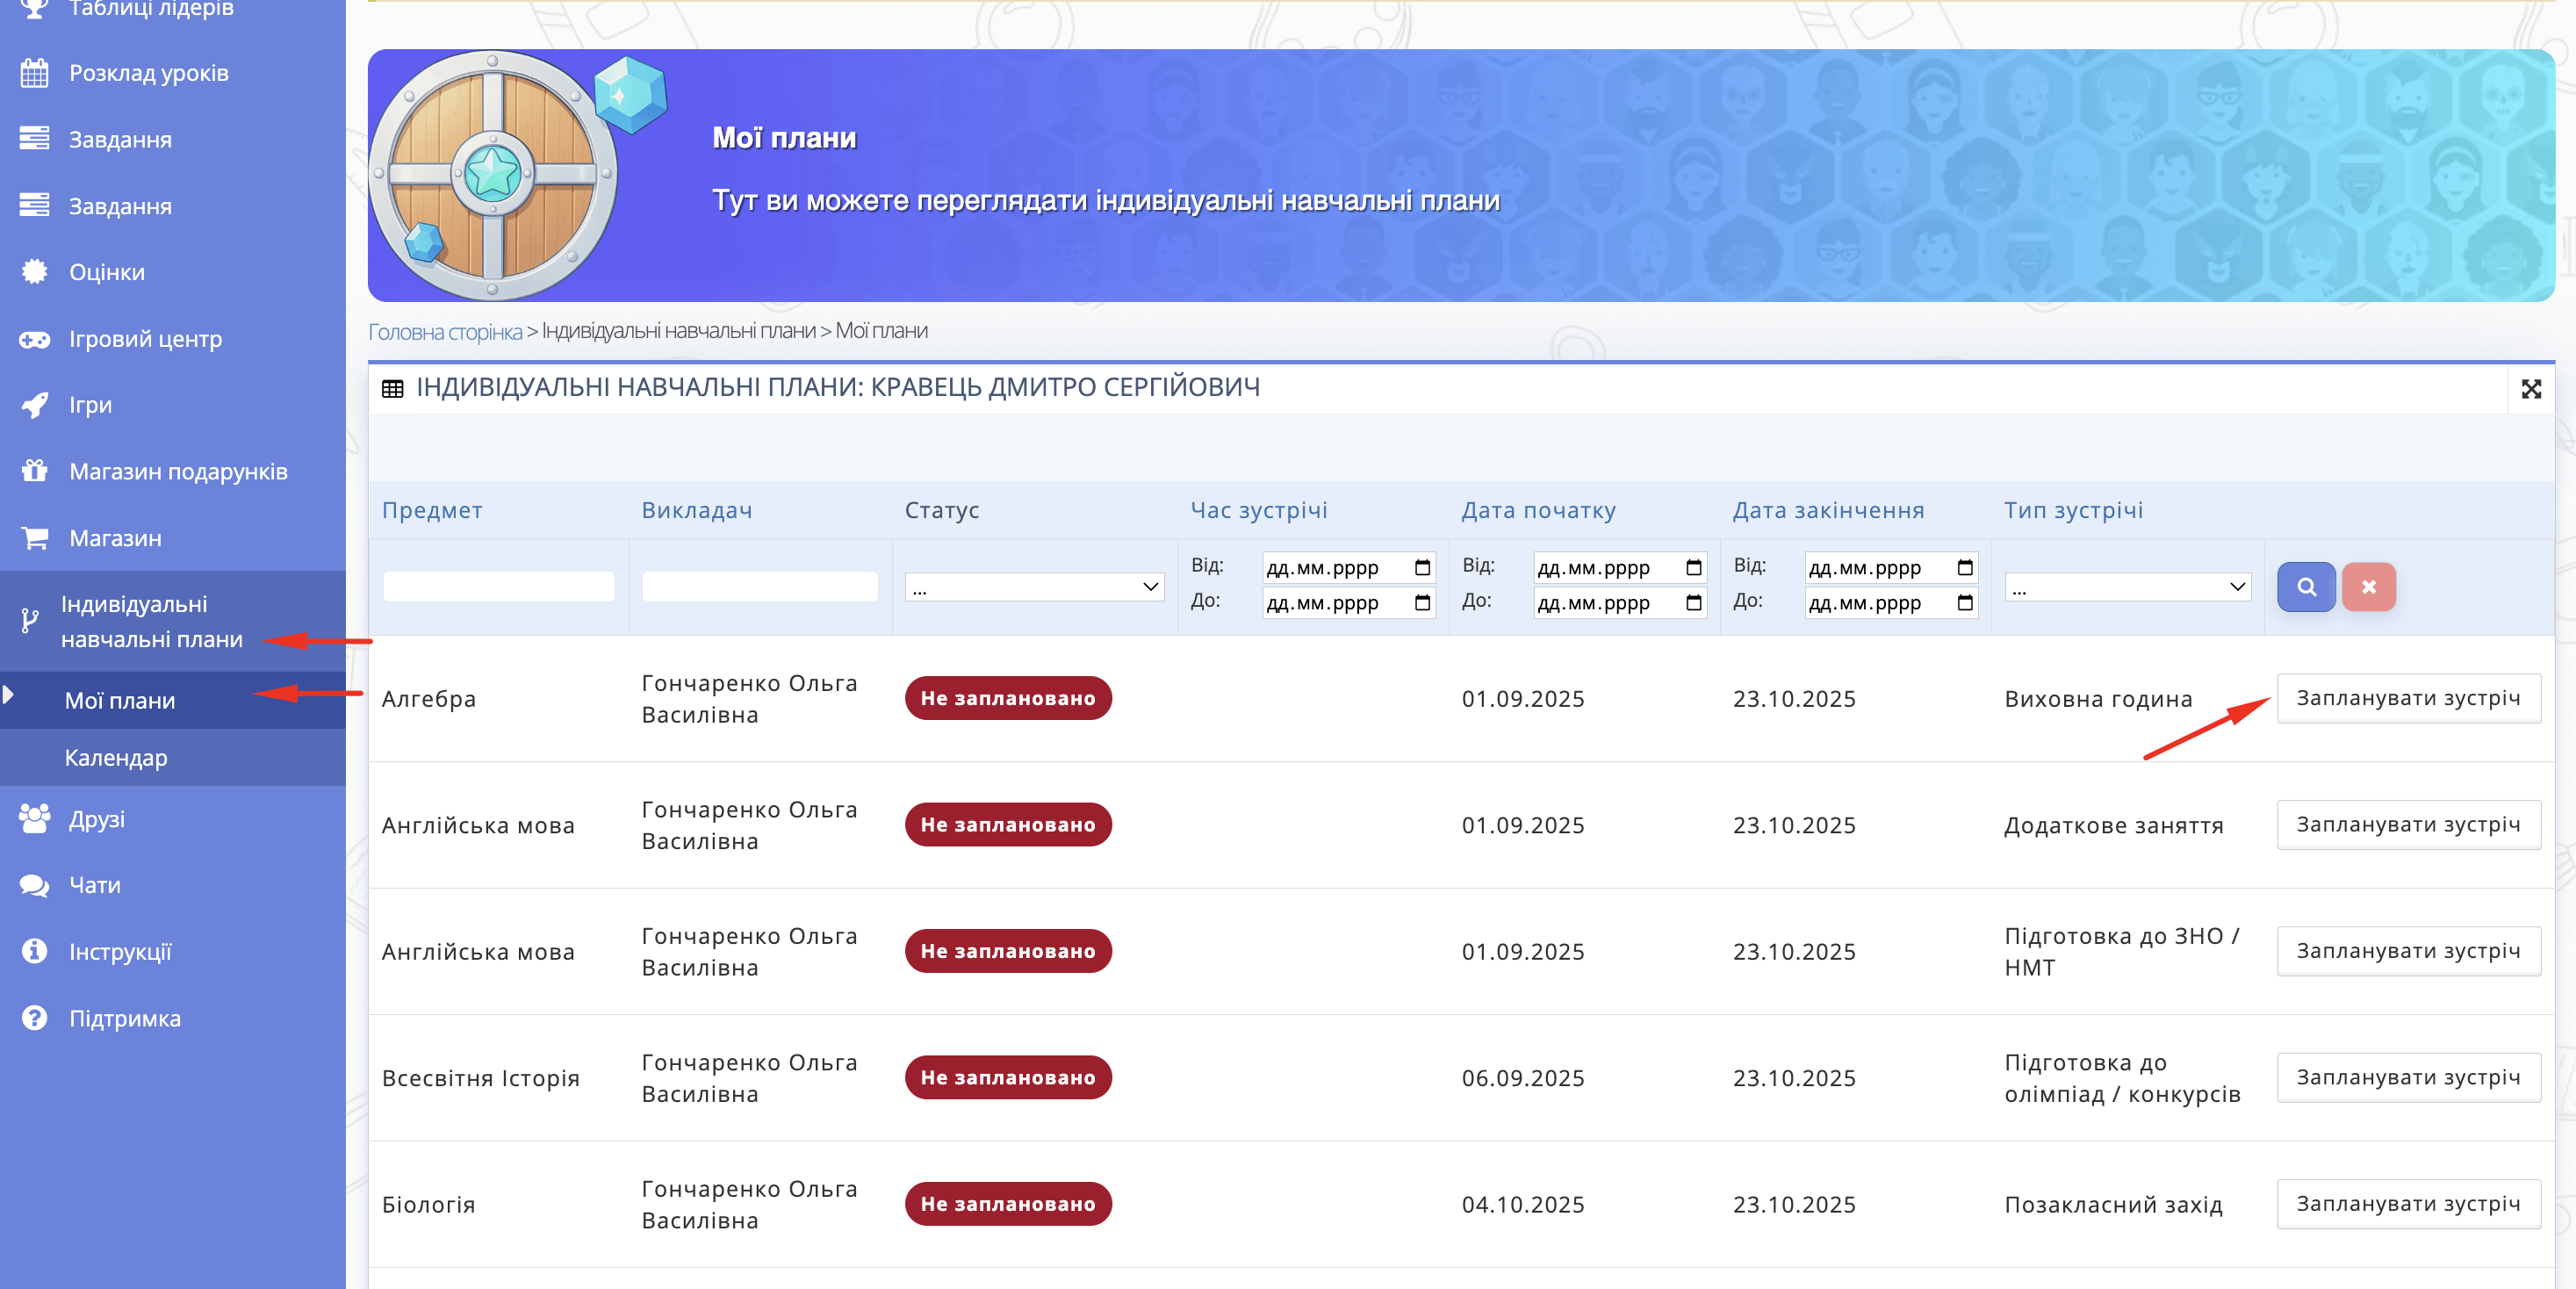Open calendar picker for Час зустрічі Від date
Image resolution: width=2576 pixels, height=1289 pixels.
coord(1422,568)
